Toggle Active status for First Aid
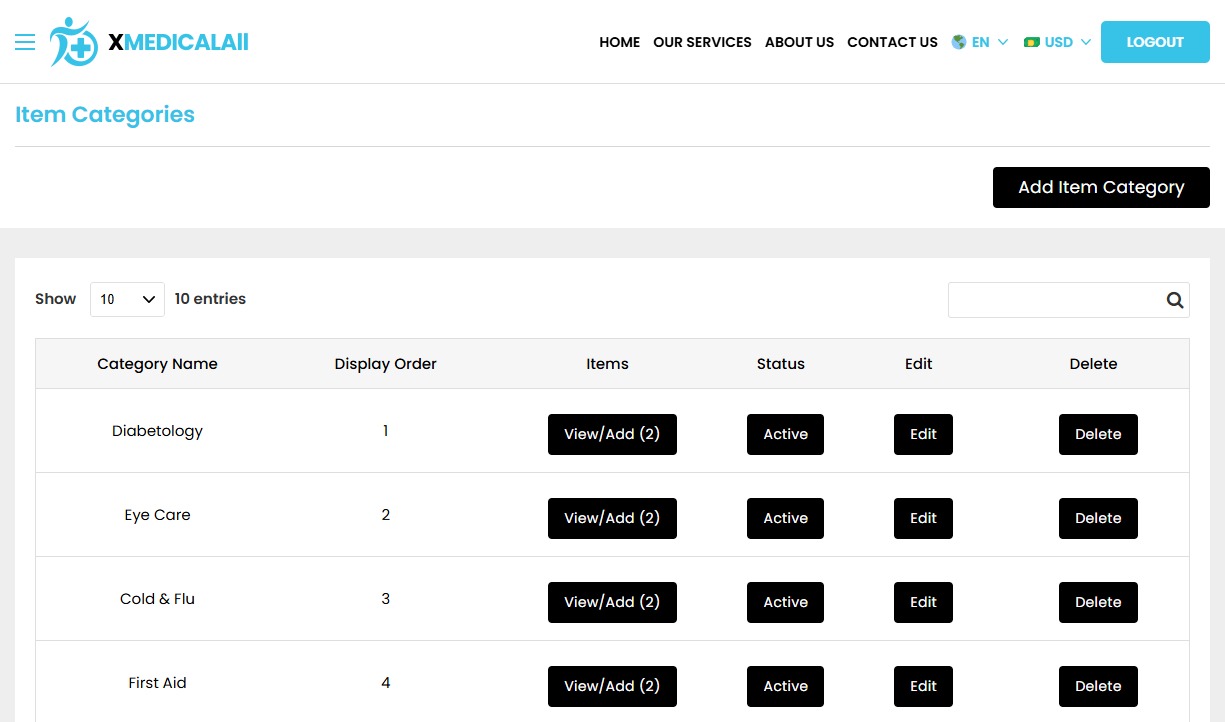 [785, 686]
